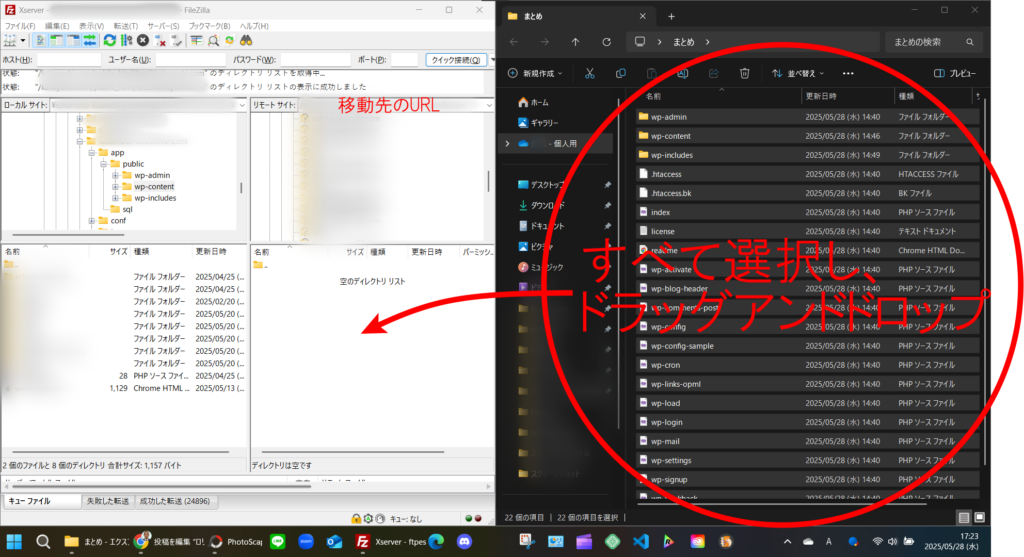Open the サーバー(S) menu
This screenshot has height=557, width=1024.
point(163,26)
